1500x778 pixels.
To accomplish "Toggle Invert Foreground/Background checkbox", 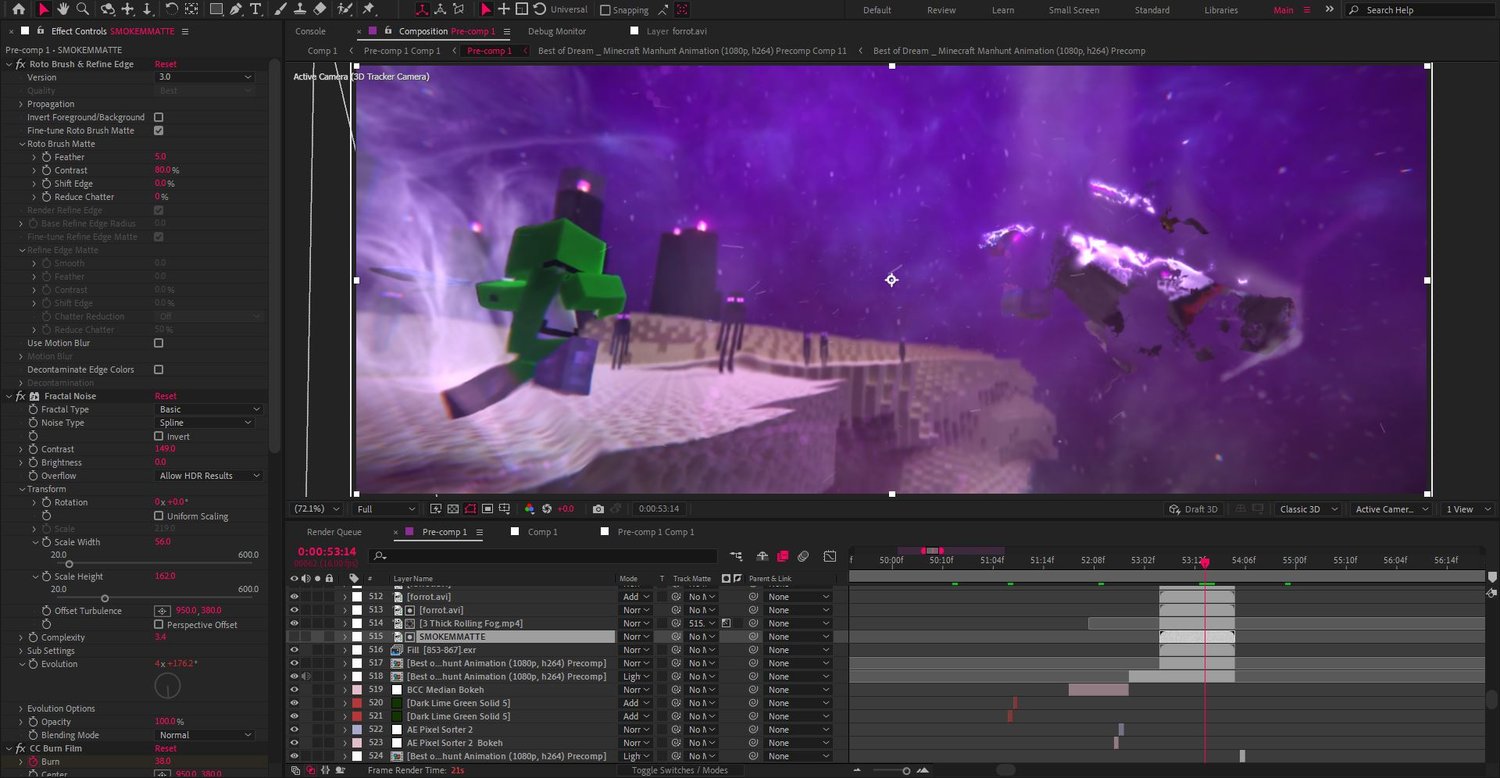I will tap(158, 117).
